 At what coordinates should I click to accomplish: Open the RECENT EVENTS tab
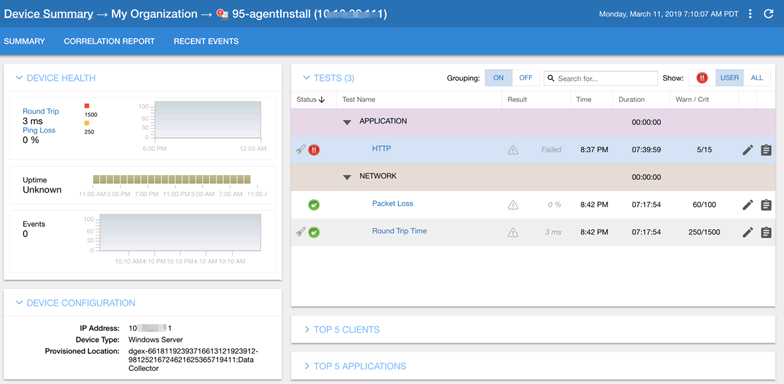point(206,42)
